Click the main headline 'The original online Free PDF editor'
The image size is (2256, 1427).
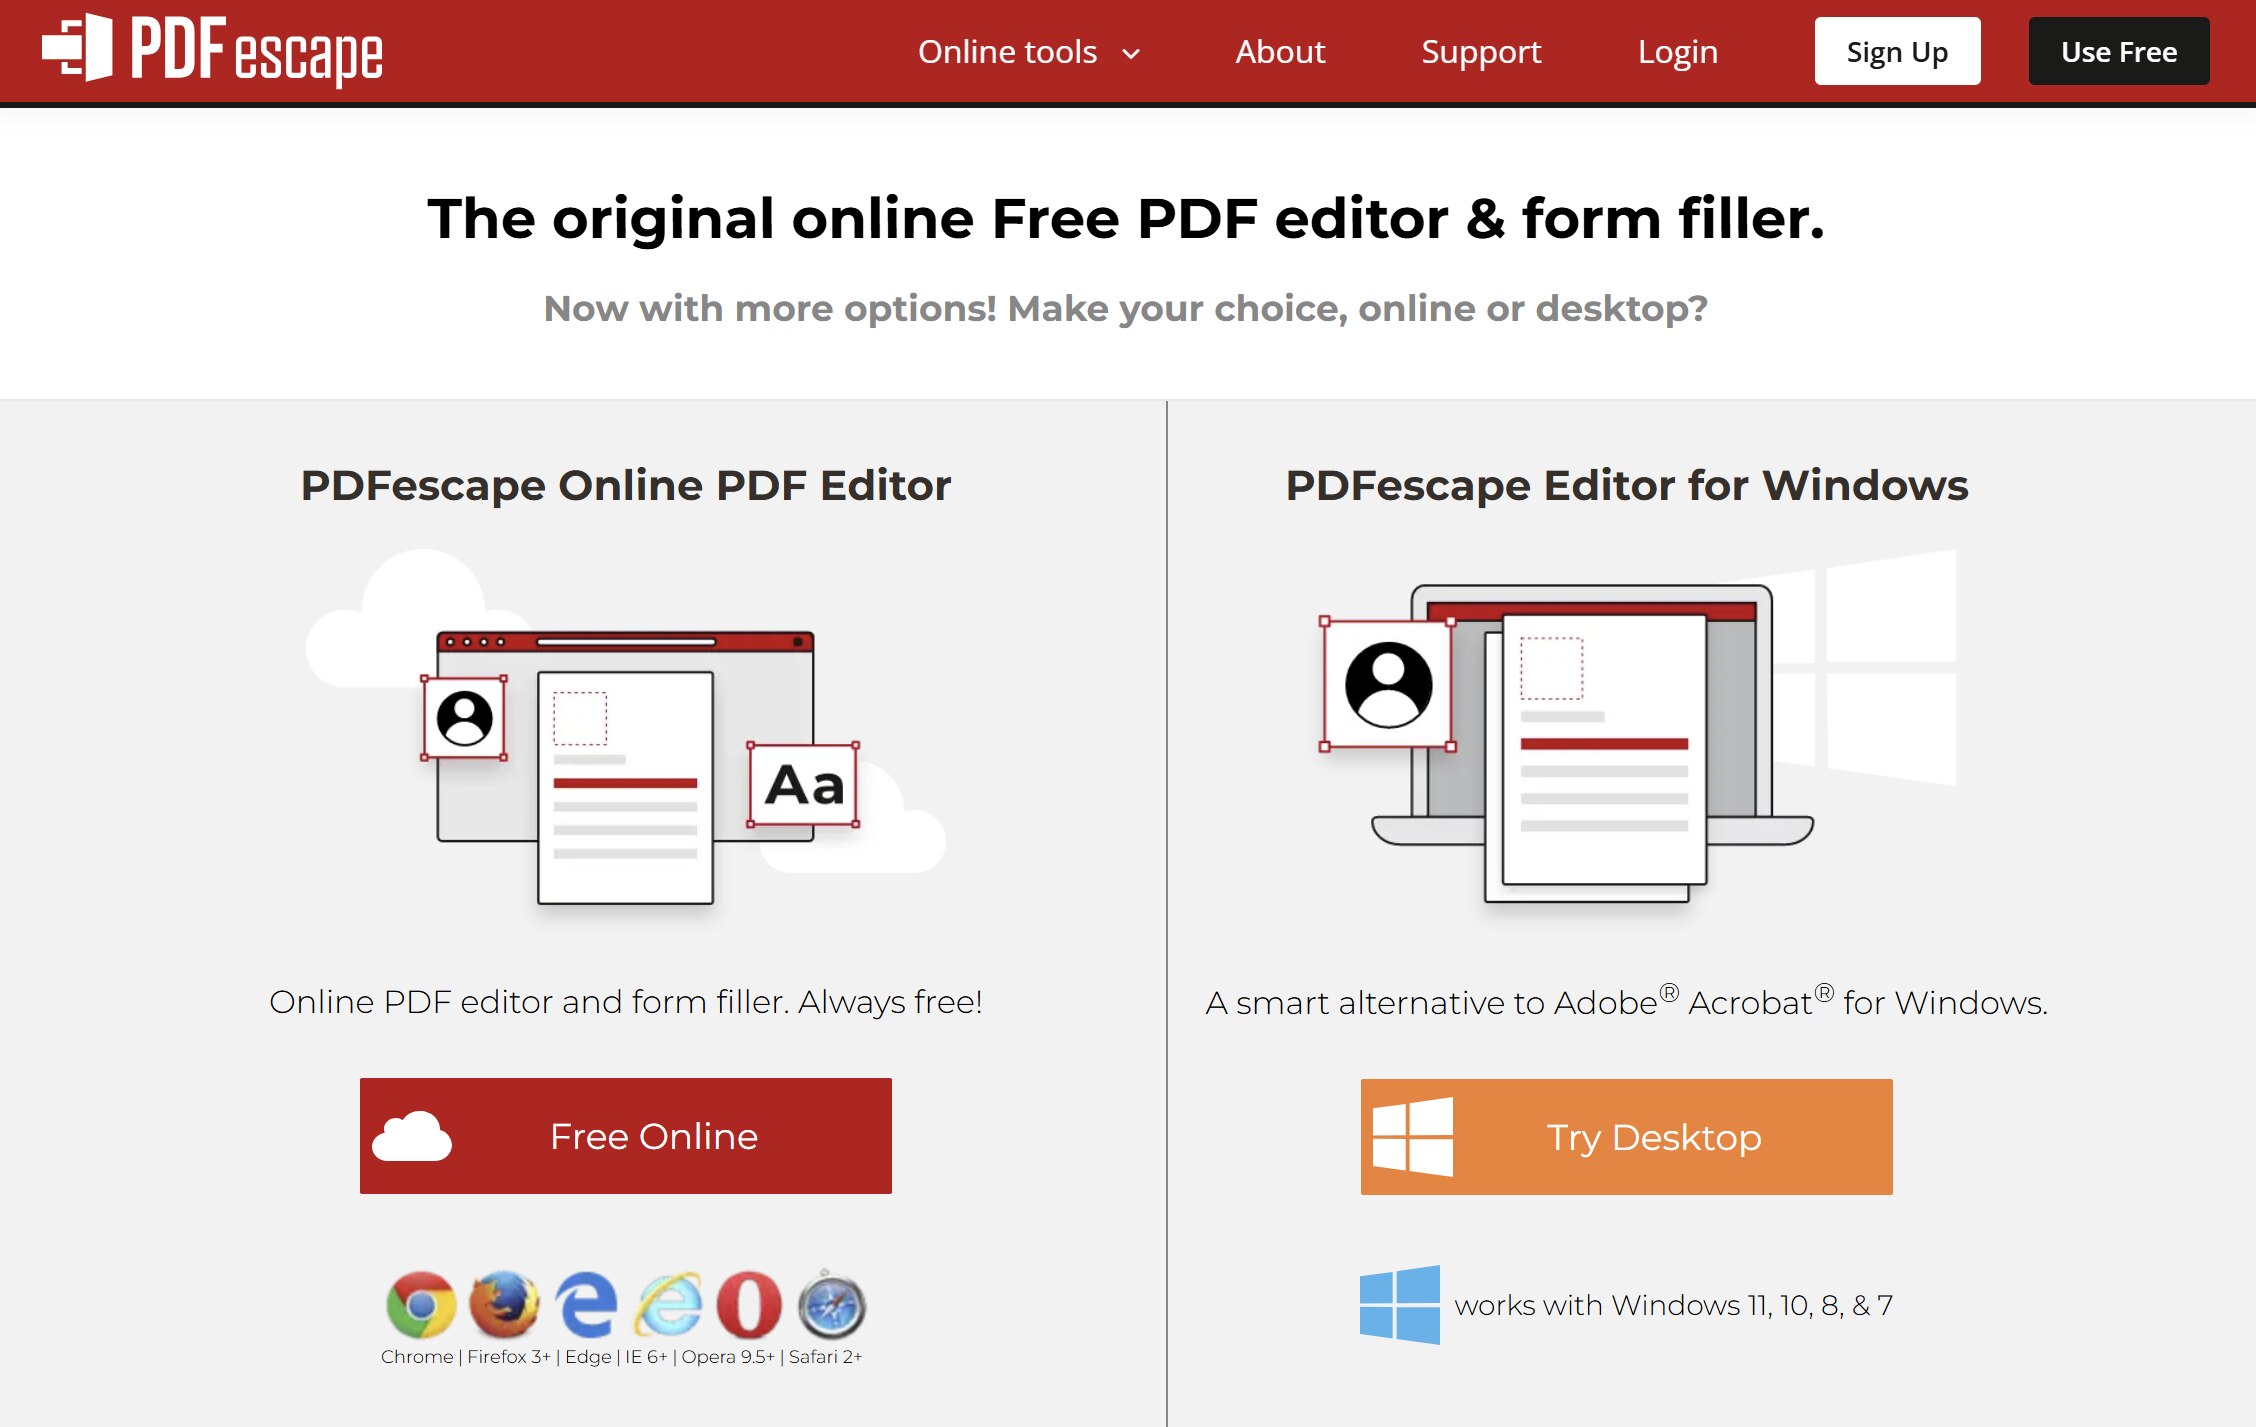(x=1126, y=219)
